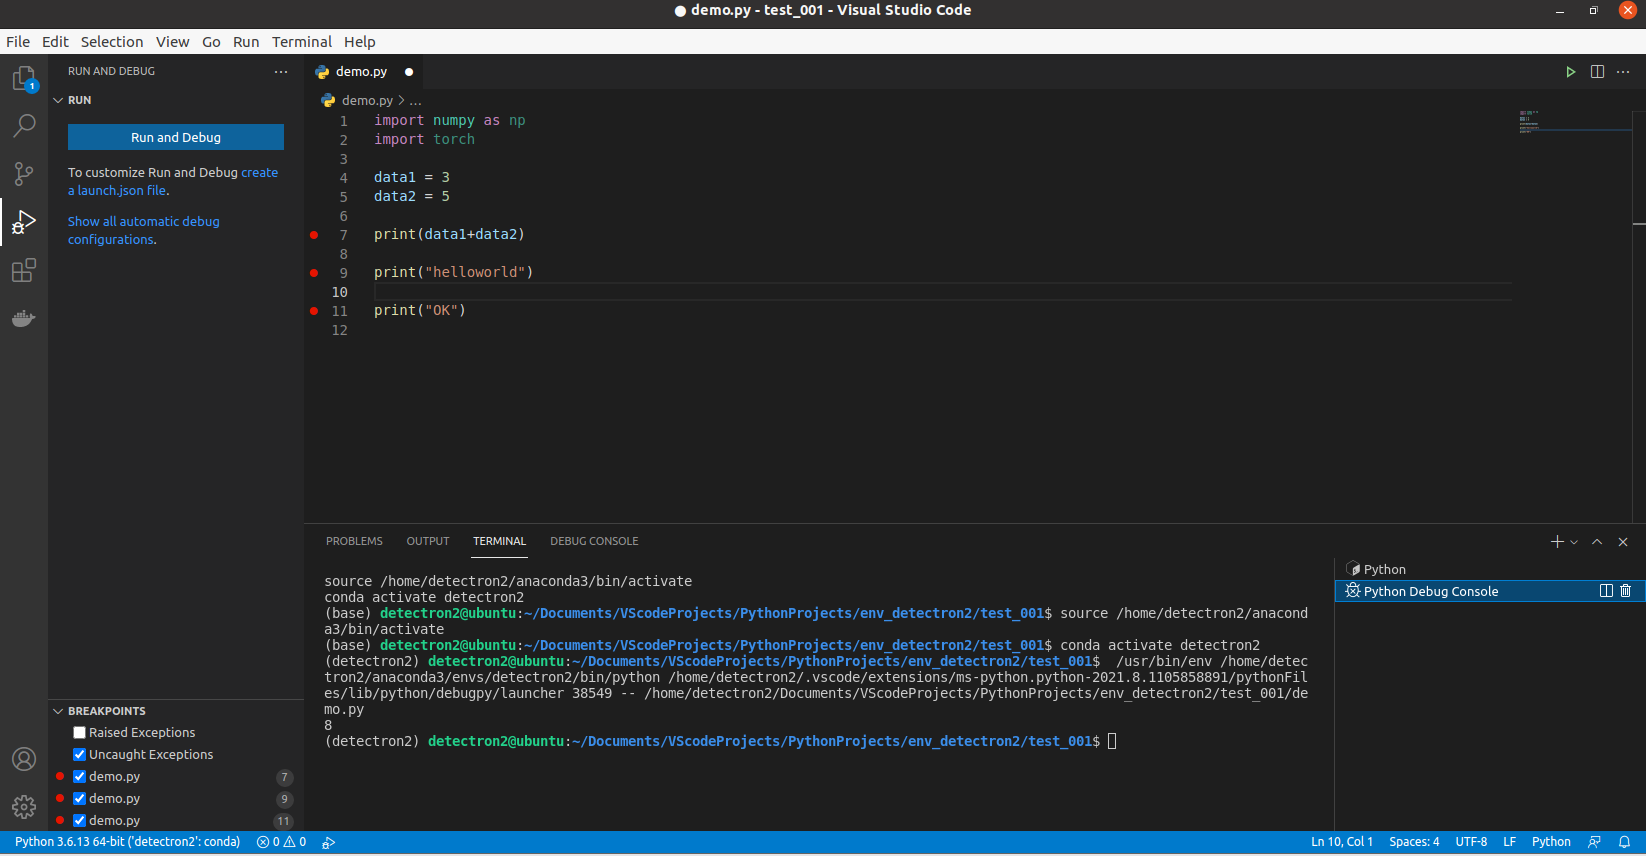Viewport: 1646px width, 856px height.
Task: Create a new terminal with plus icon
Action: (x=1557, y=542)
